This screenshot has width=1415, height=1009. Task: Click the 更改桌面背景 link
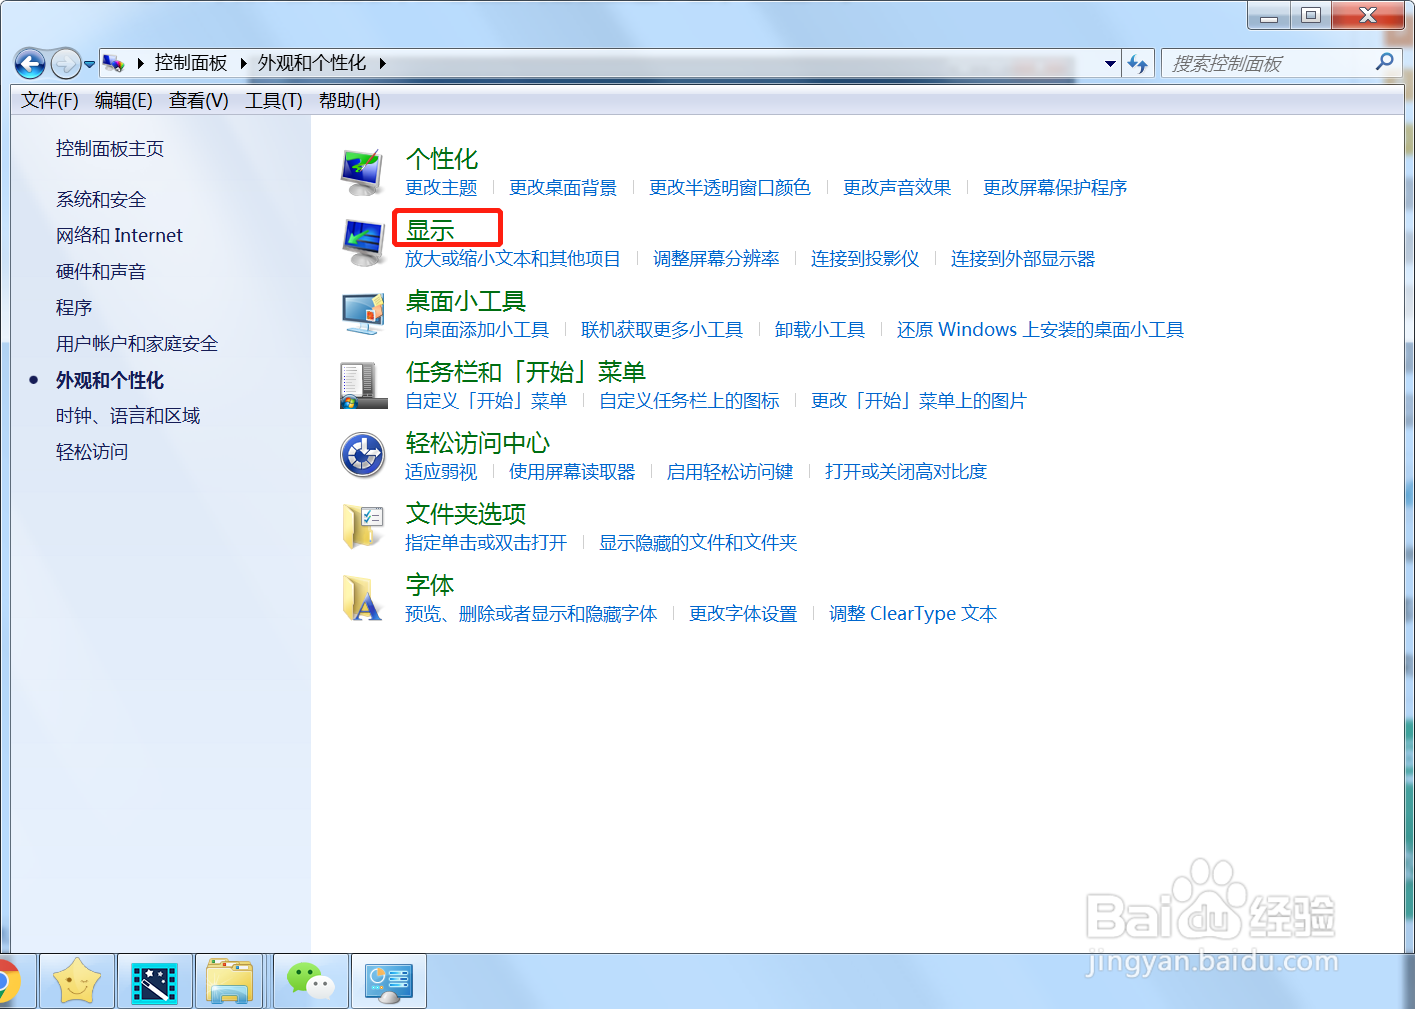pos(563,187)
